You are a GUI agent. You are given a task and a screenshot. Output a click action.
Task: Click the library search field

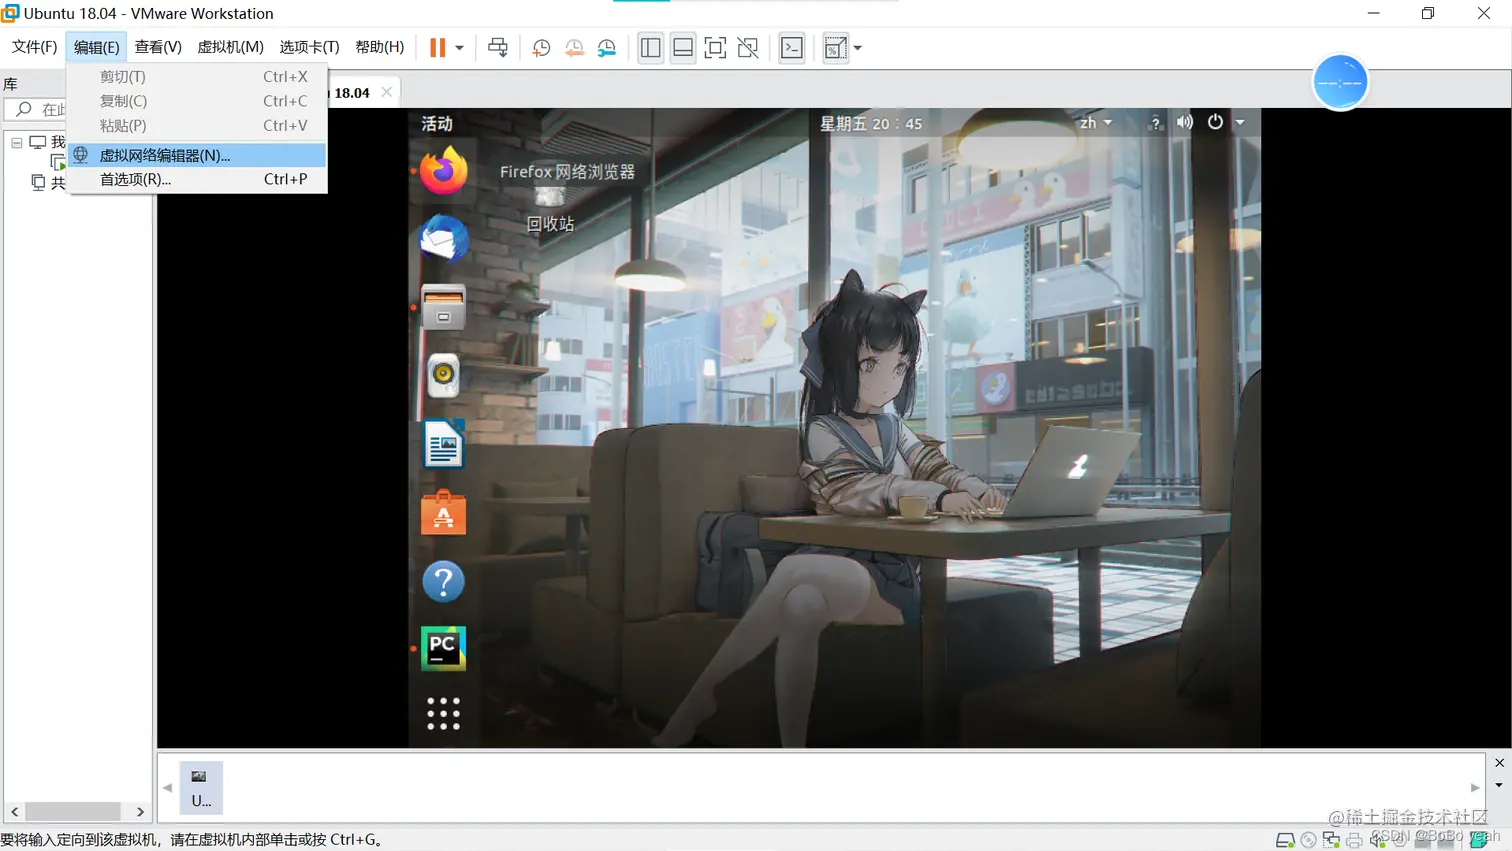pos(36,109)
